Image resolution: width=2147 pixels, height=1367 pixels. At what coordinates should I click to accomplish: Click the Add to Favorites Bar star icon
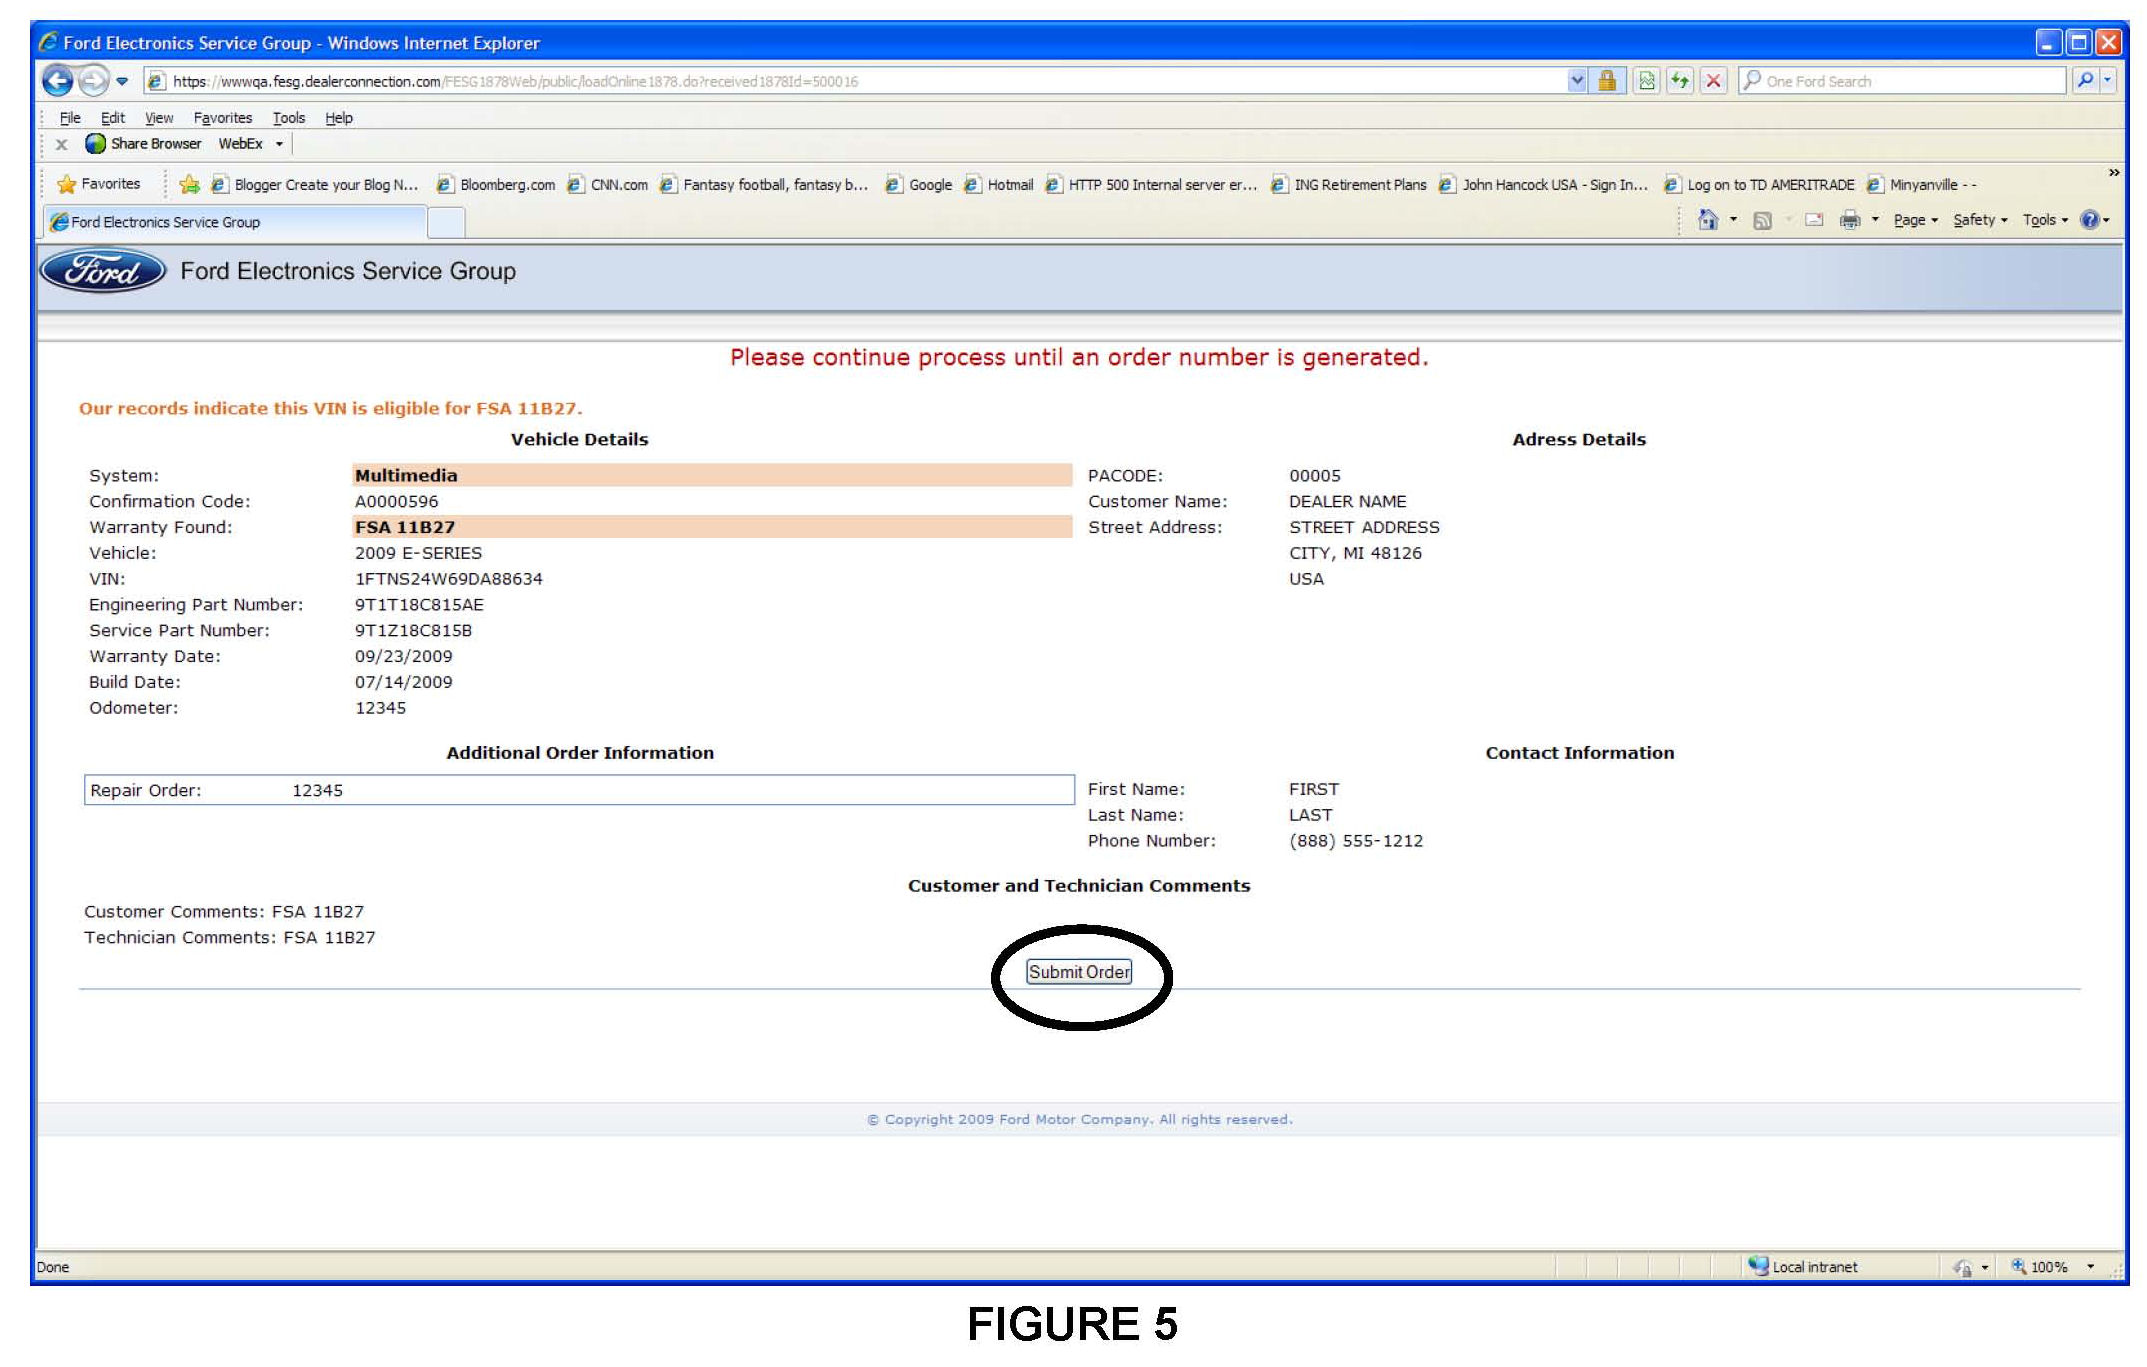pyautogui.click(x=189, y=185)
